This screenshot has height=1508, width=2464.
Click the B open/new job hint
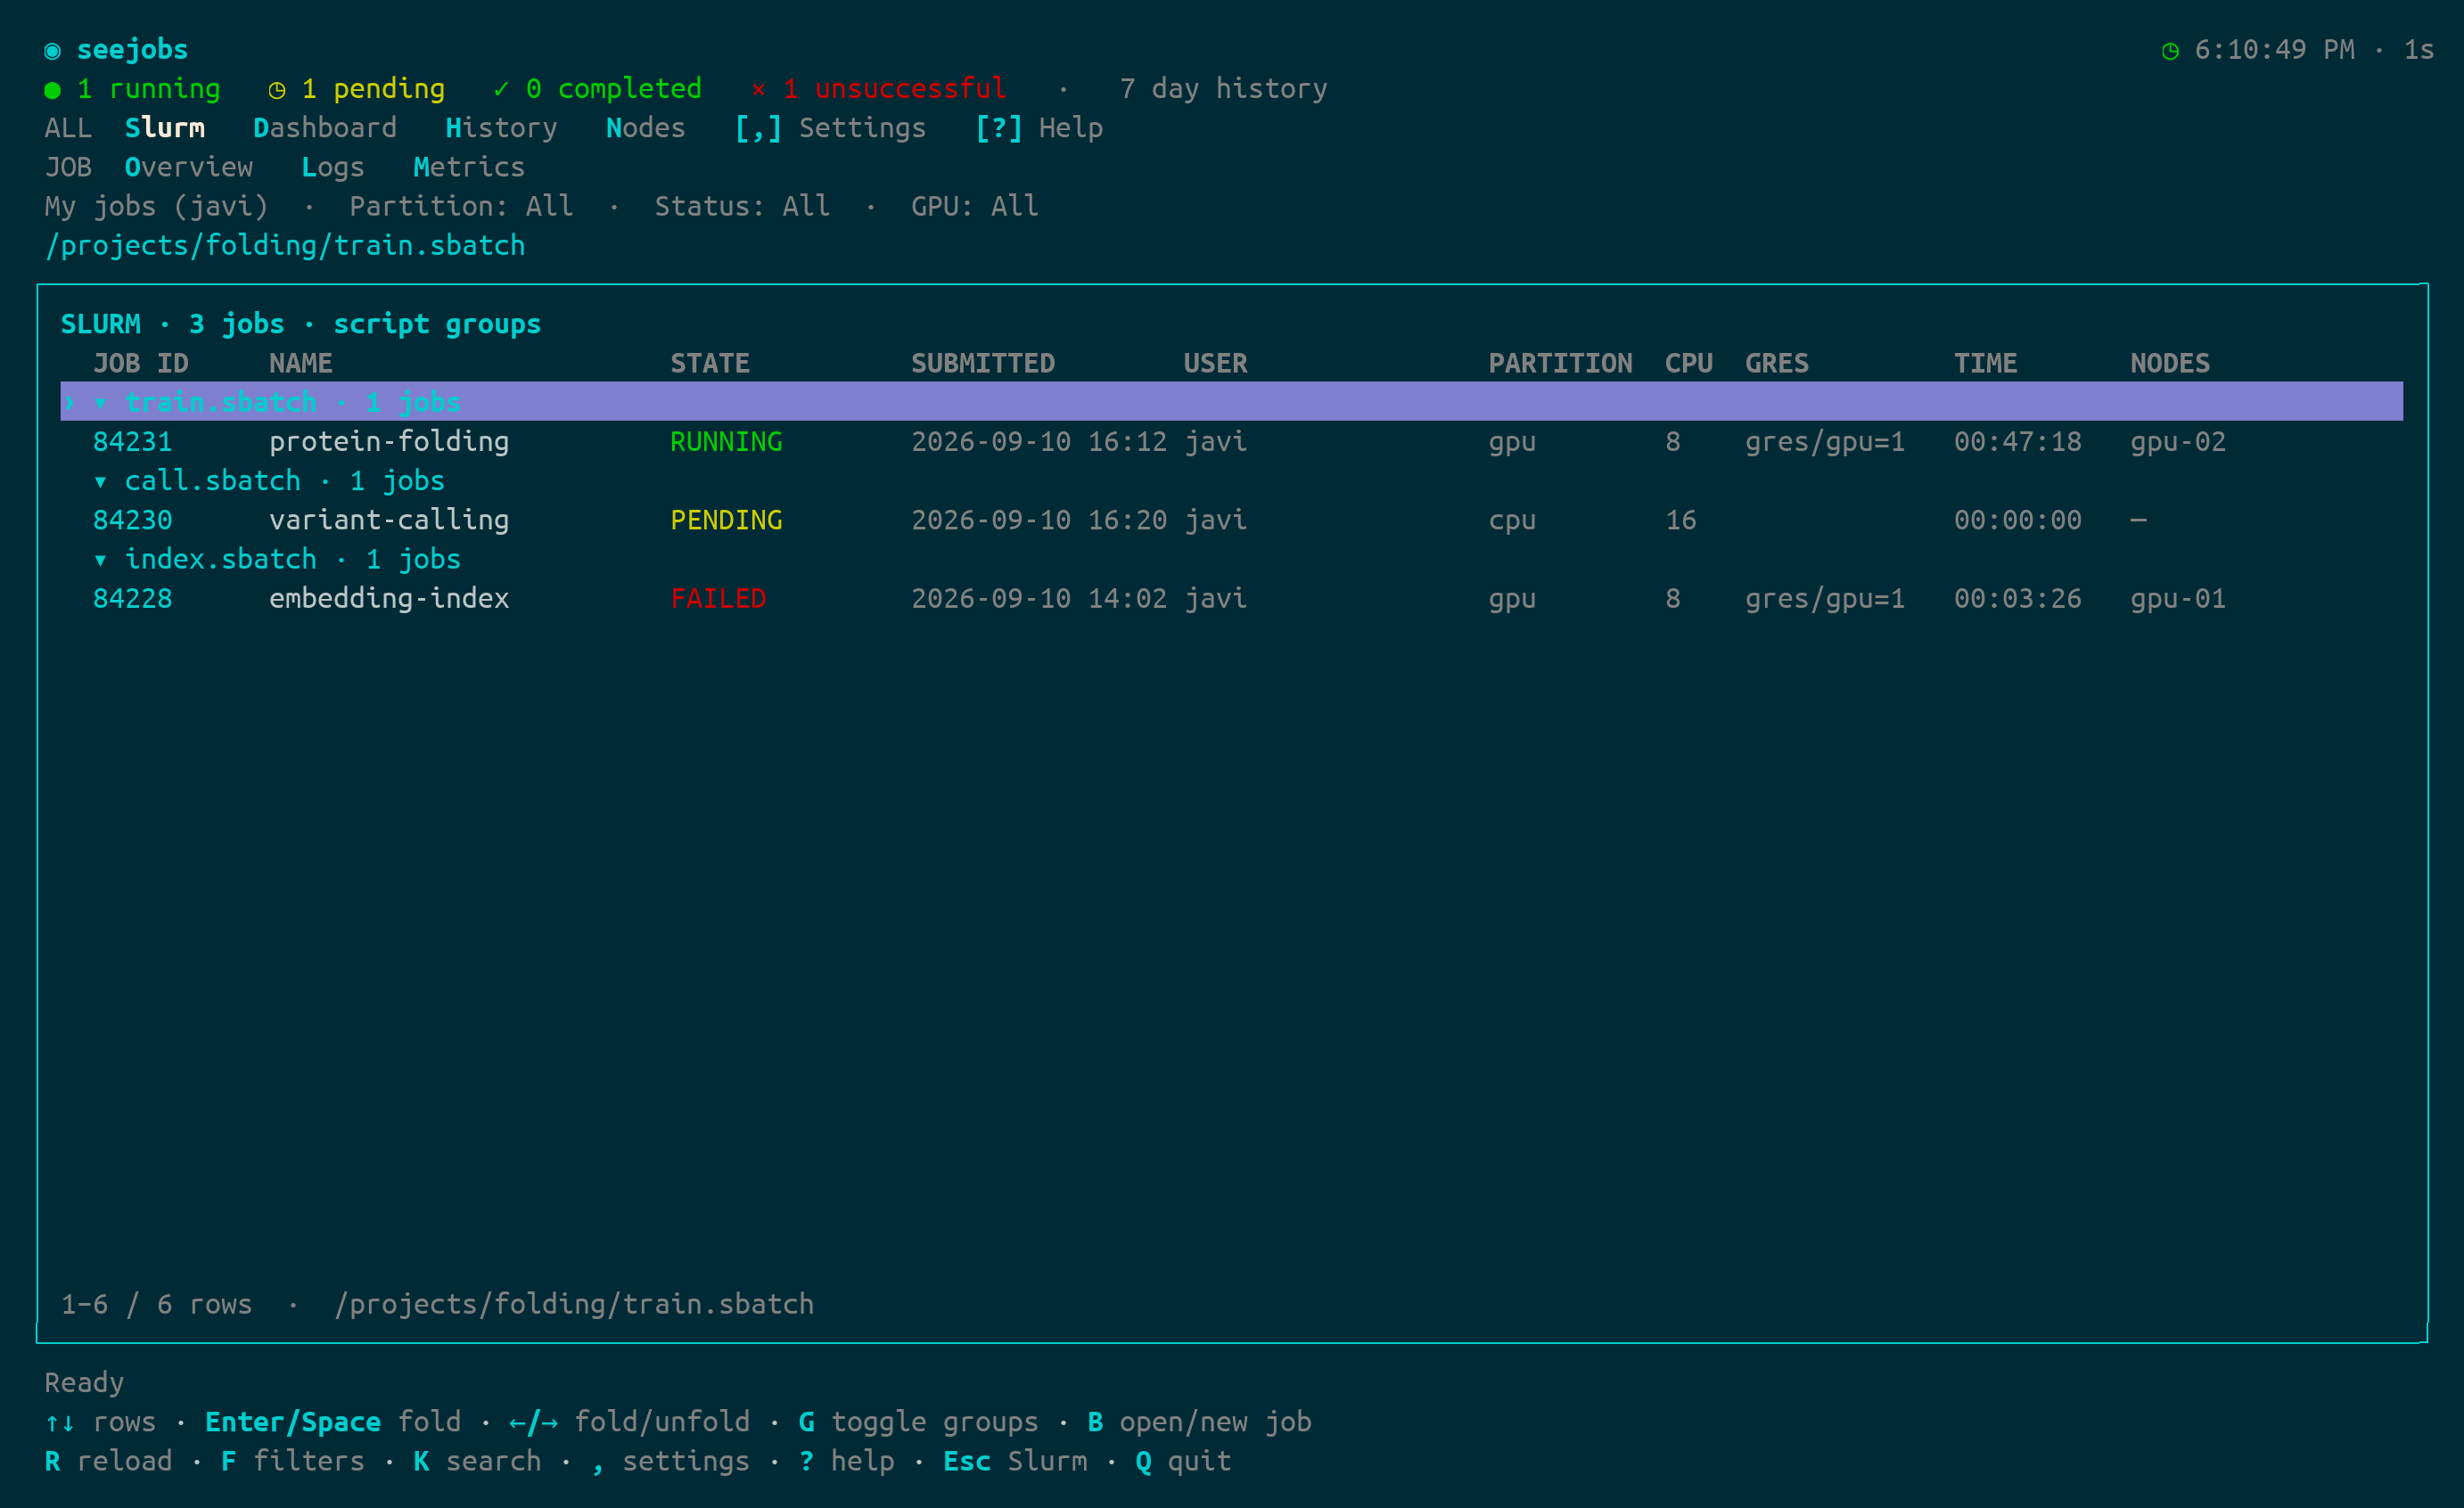[1199, 1422]
